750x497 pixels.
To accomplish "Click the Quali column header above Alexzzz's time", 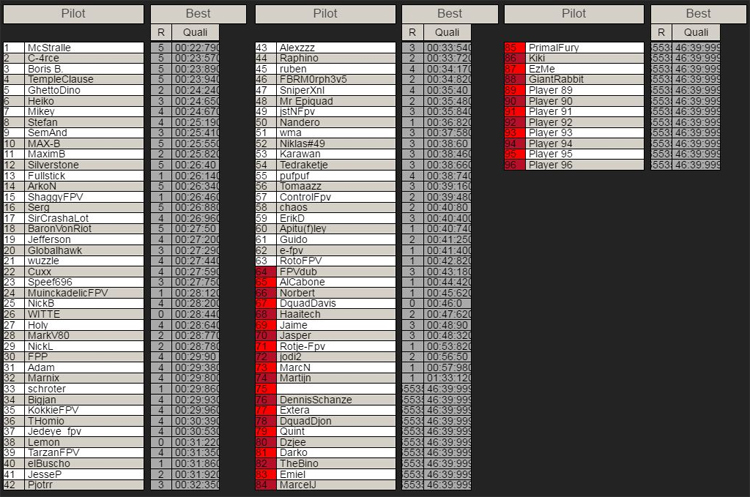I will pos(449,32).
